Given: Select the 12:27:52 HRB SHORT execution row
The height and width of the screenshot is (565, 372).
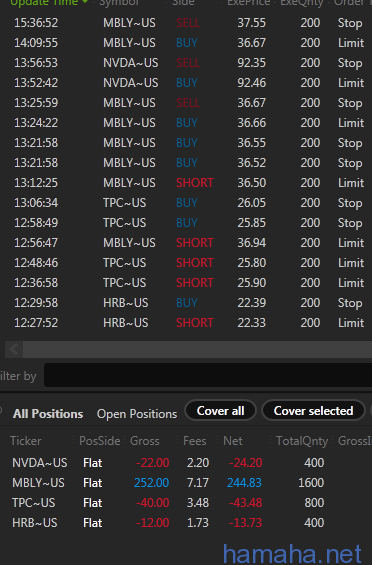Looking at the screenshot, I should tap(186, 323).
